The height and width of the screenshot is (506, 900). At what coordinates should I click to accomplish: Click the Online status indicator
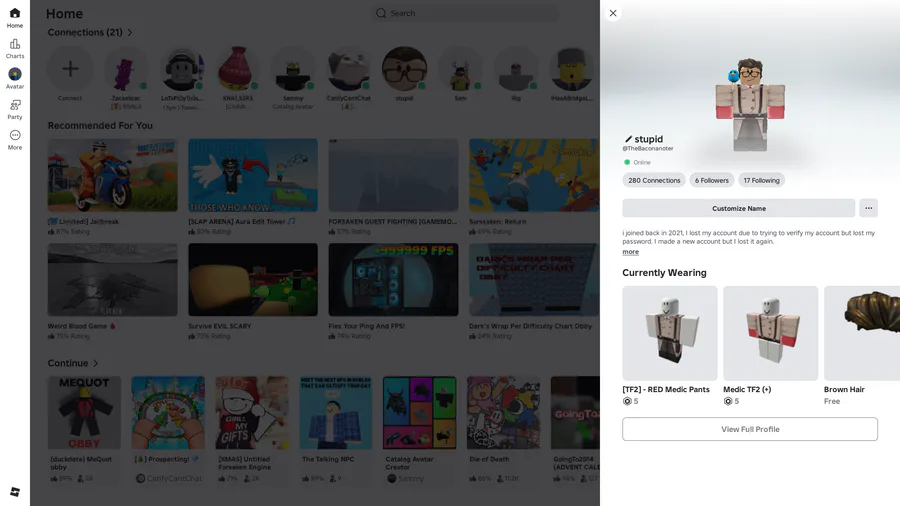(x=637, y=162)
